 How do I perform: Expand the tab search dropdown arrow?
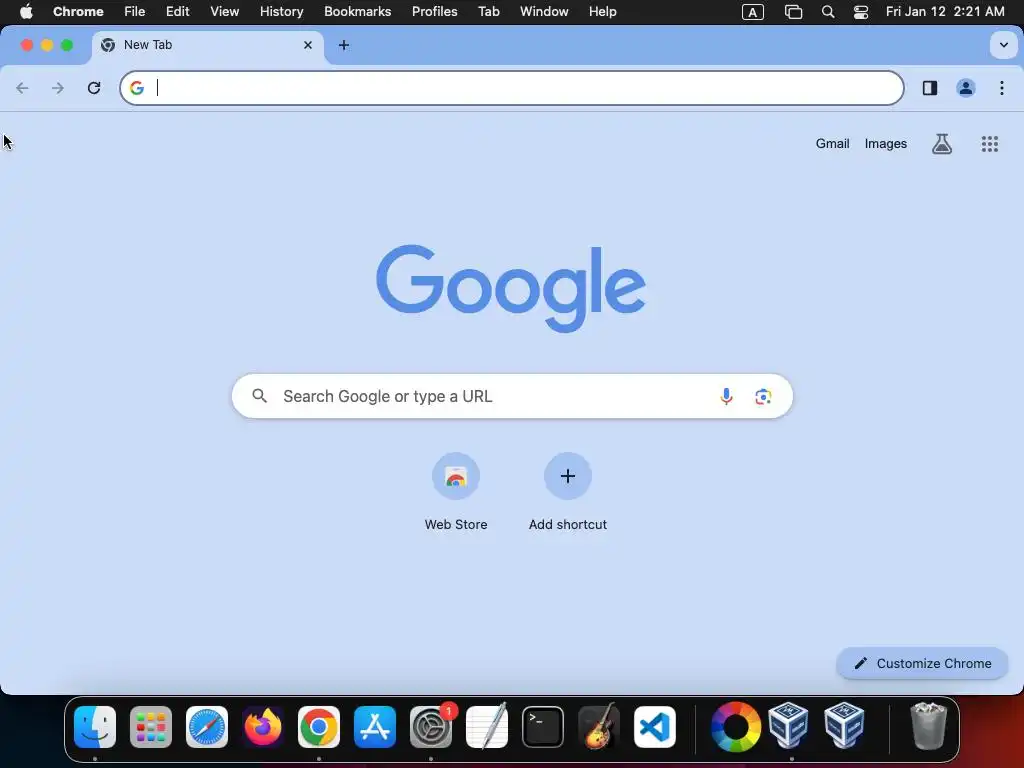pos(1004,45)
